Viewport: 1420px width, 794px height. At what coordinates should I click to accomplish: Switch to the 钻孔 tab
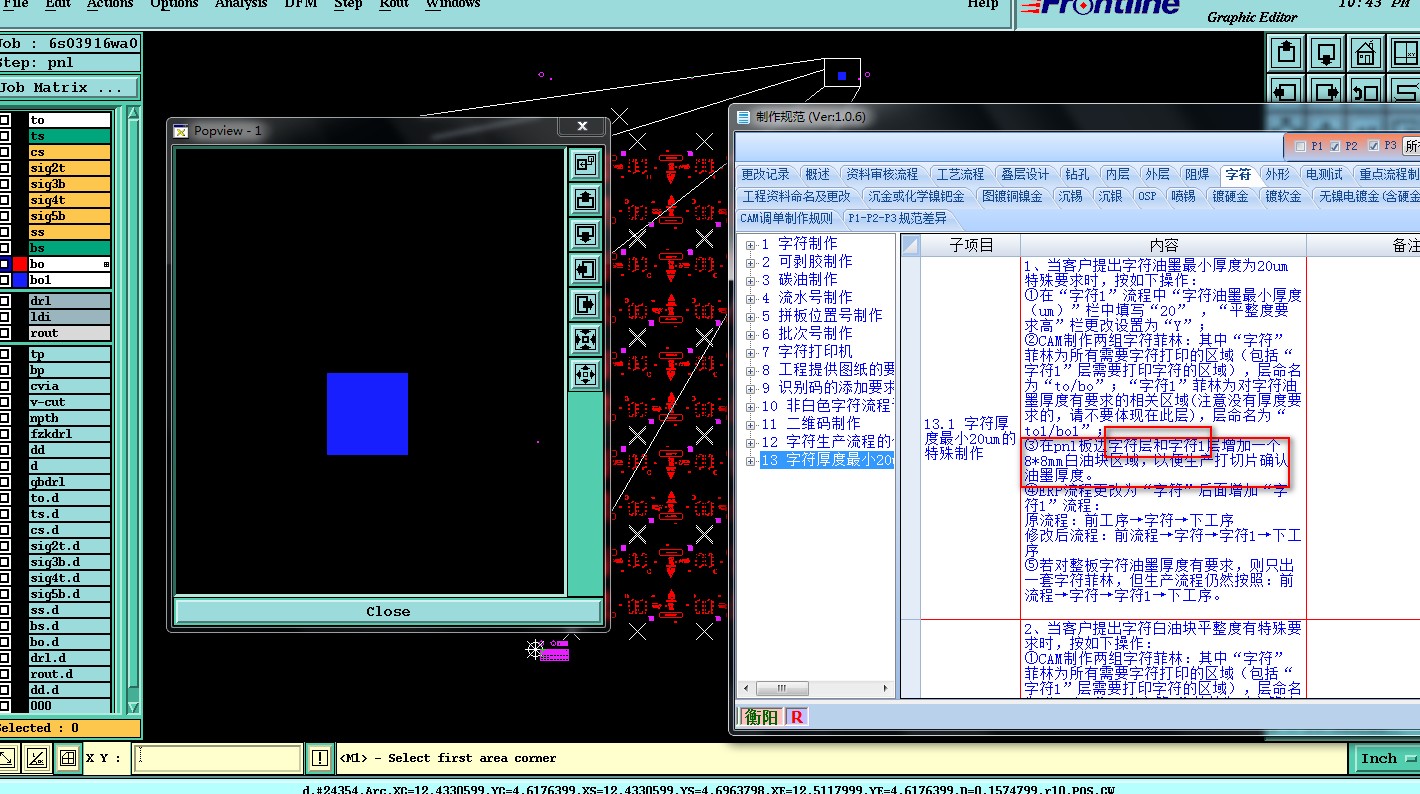(x=1077, y=174)
